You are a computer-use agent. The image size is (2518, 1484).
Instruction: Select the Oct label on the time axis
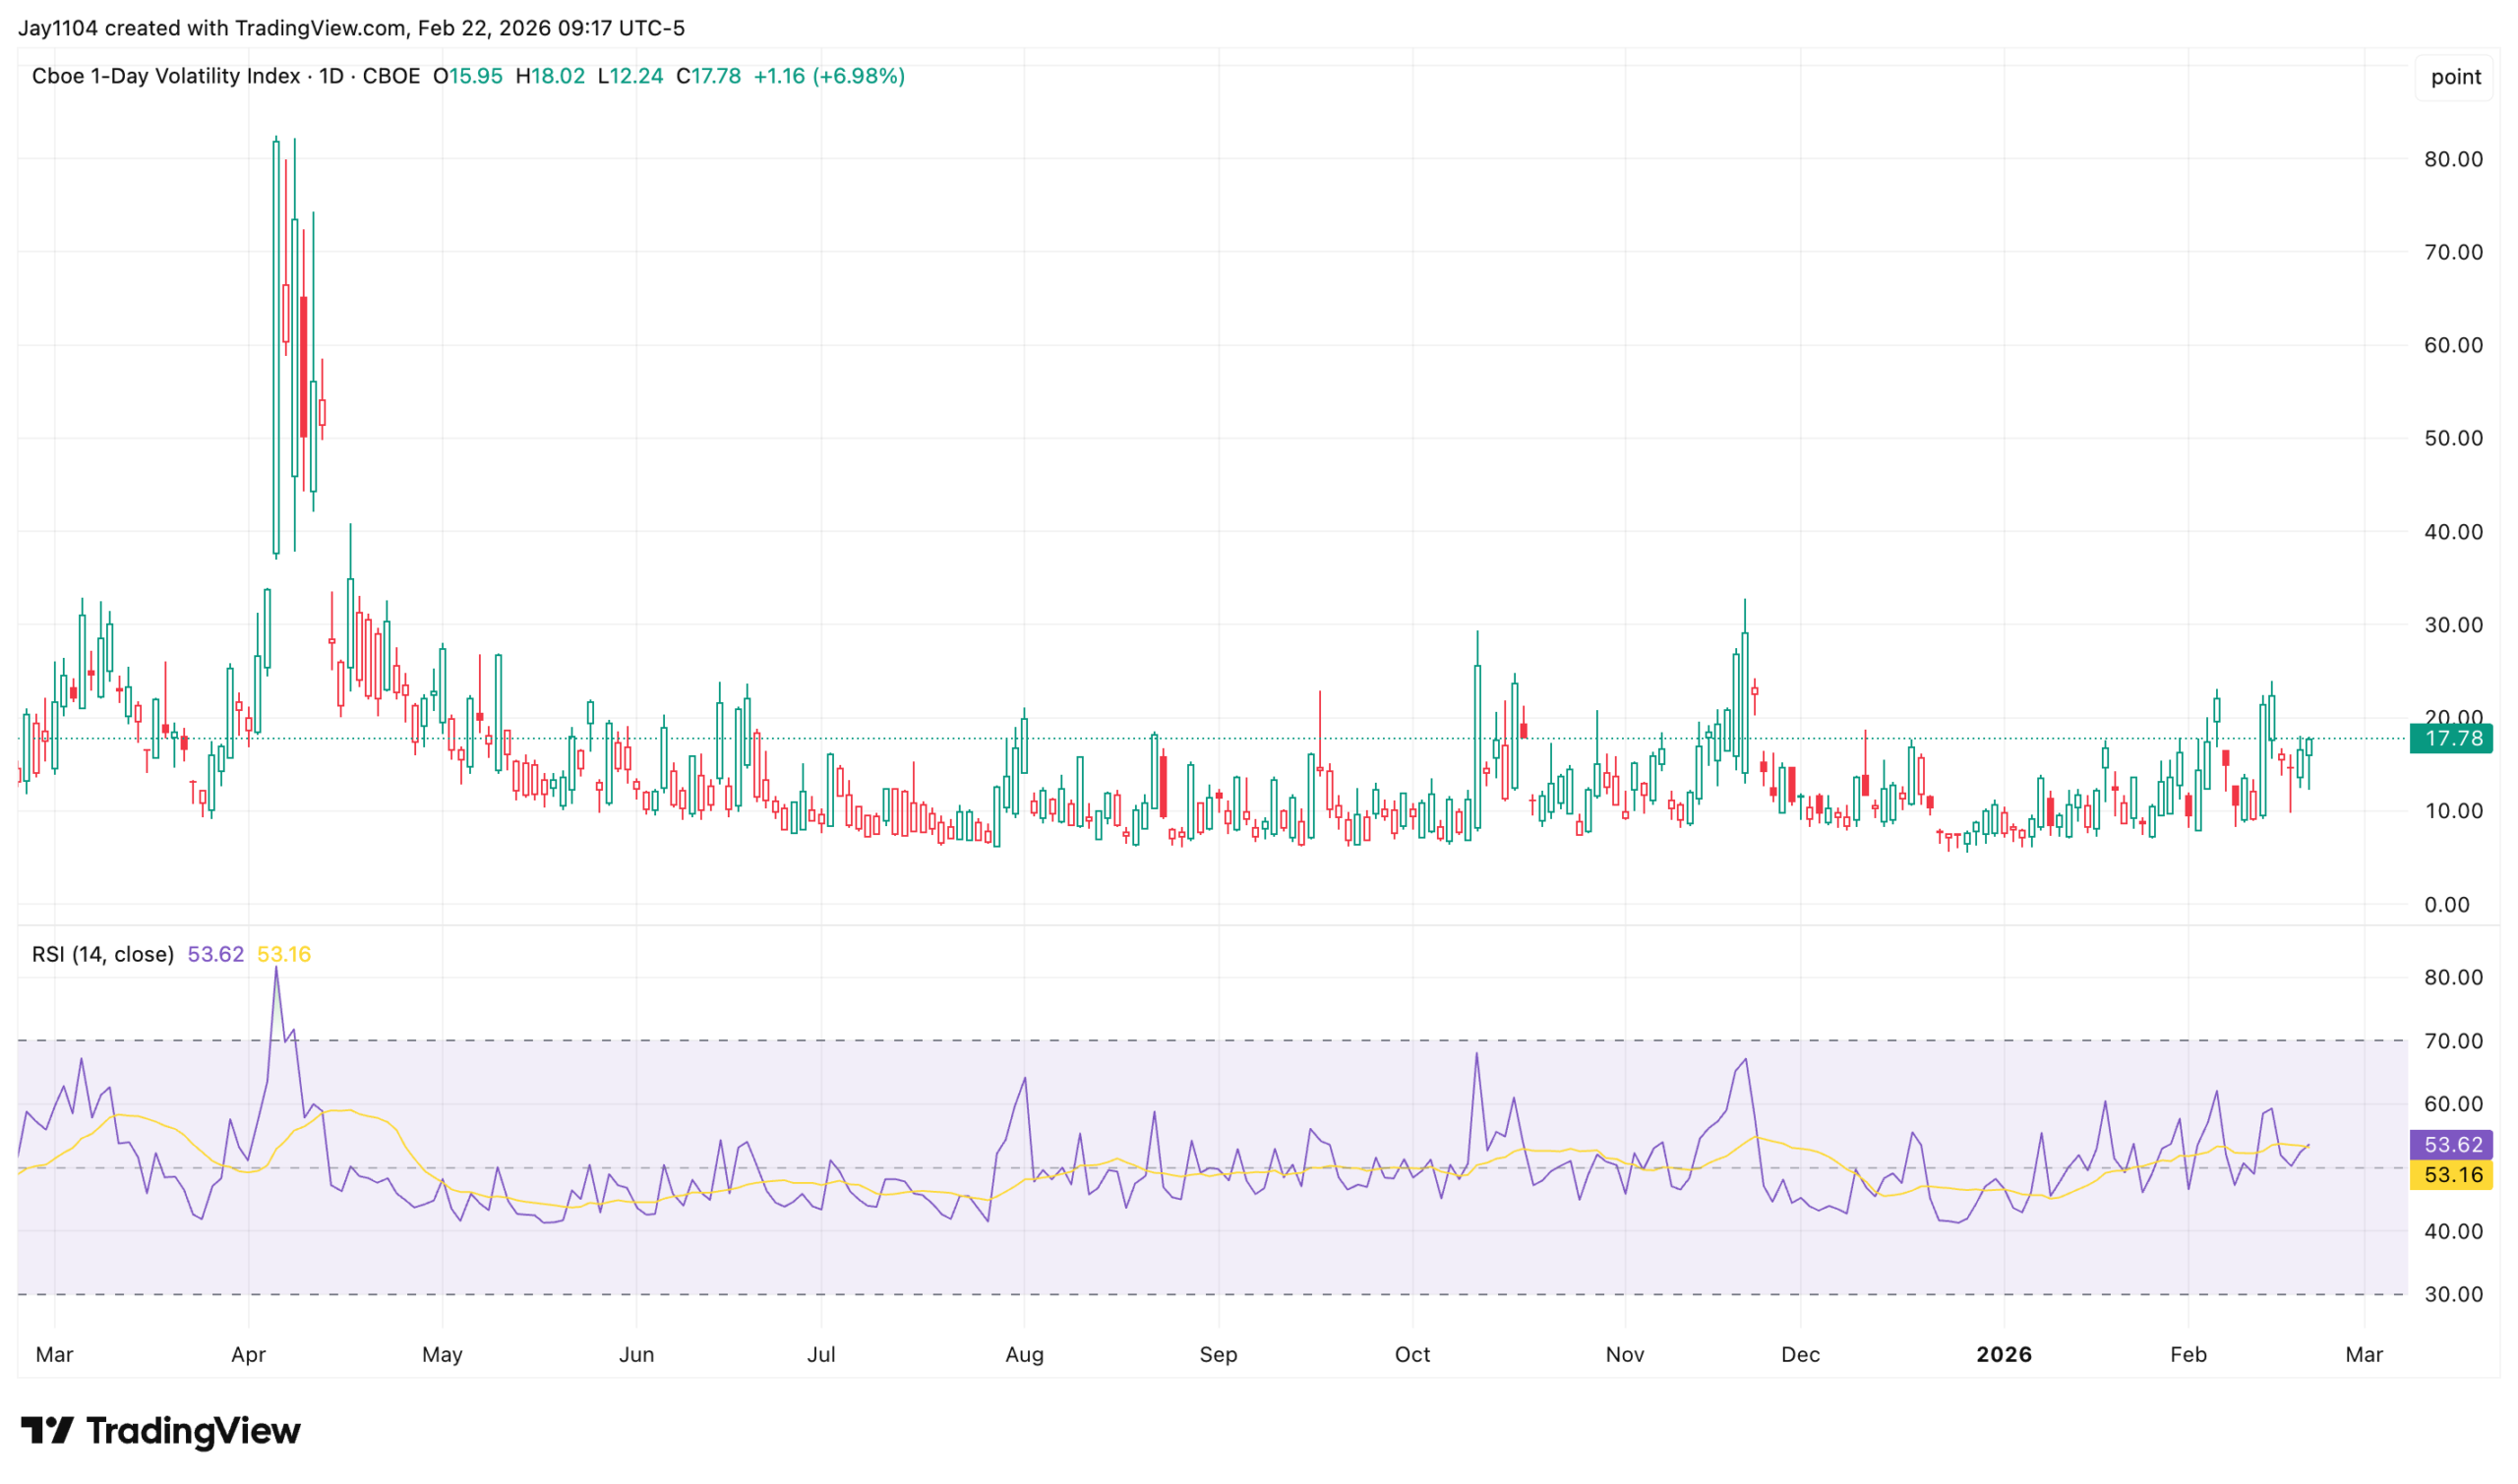point(1412,1354)
